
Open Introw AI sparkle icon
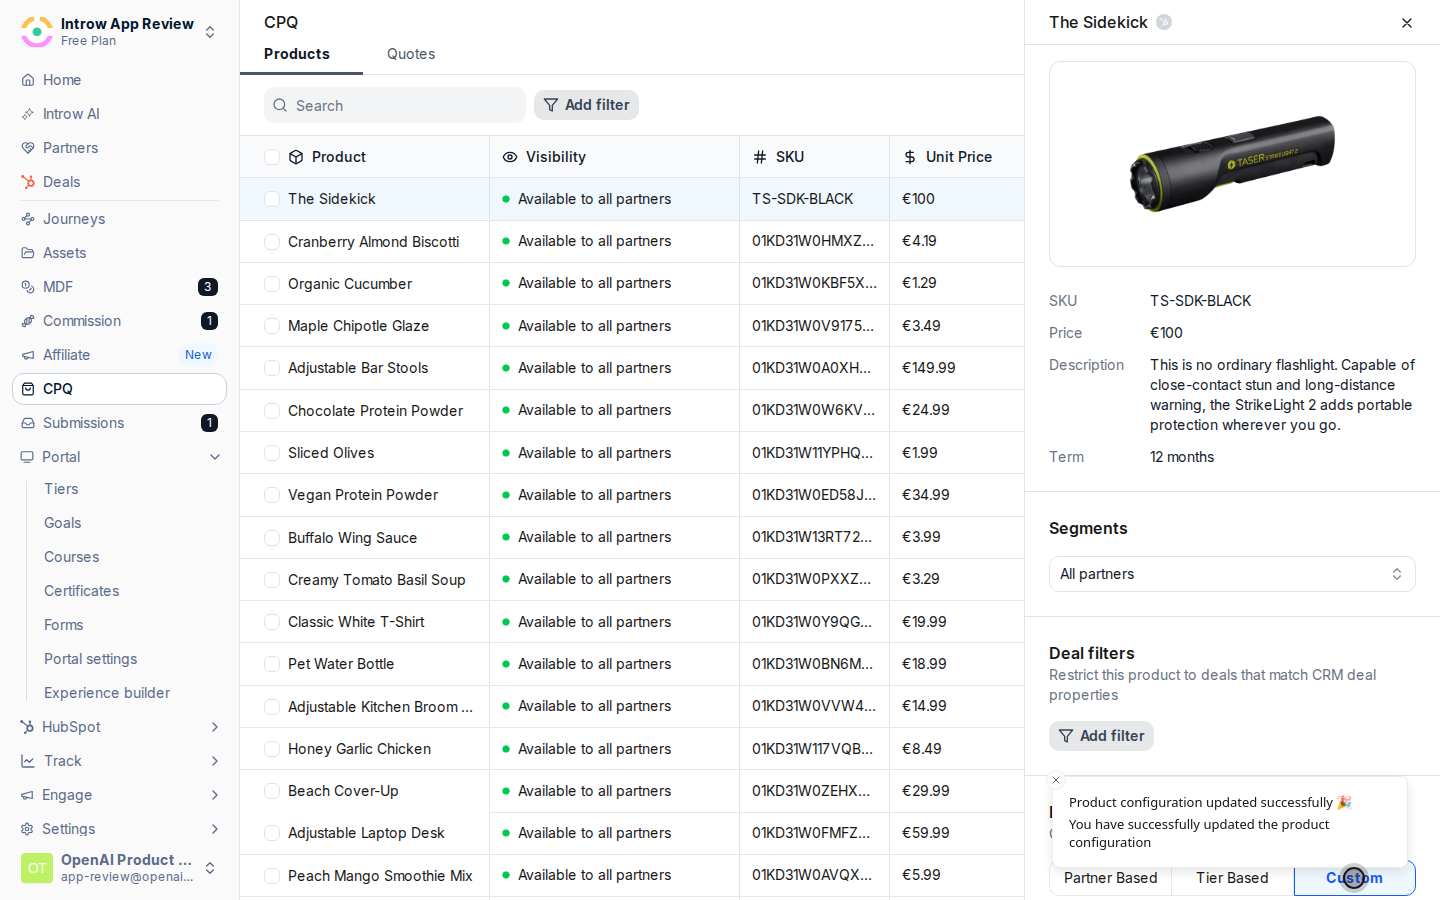28,114
